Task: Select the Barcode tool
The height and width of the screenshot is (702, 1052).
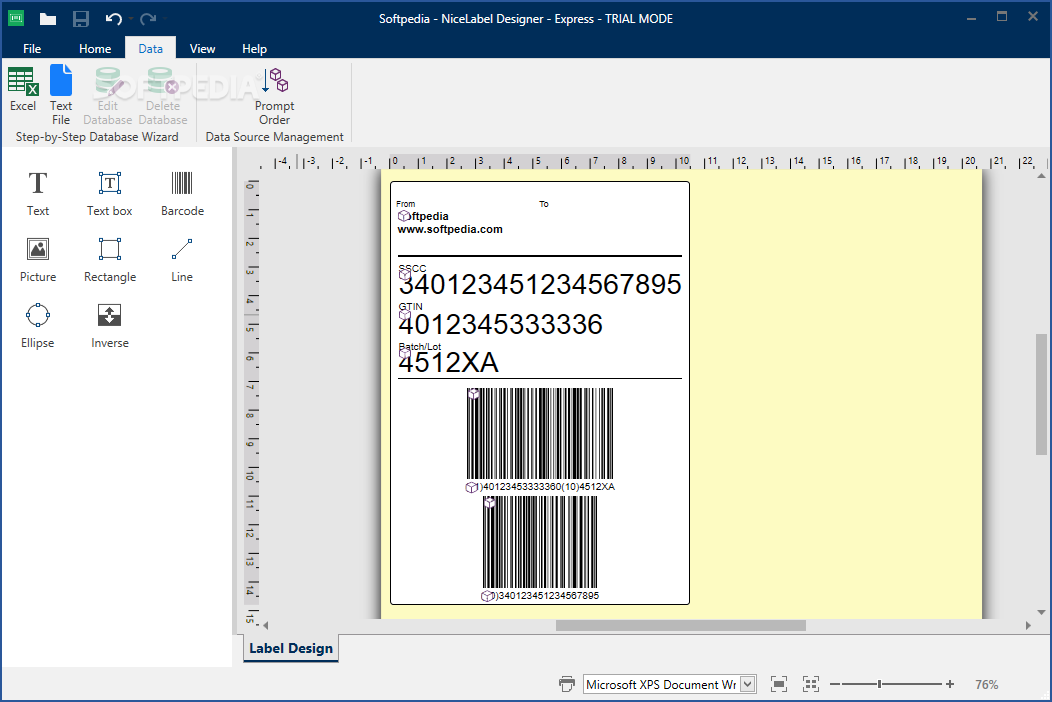Action: click(x=182, y=193)
